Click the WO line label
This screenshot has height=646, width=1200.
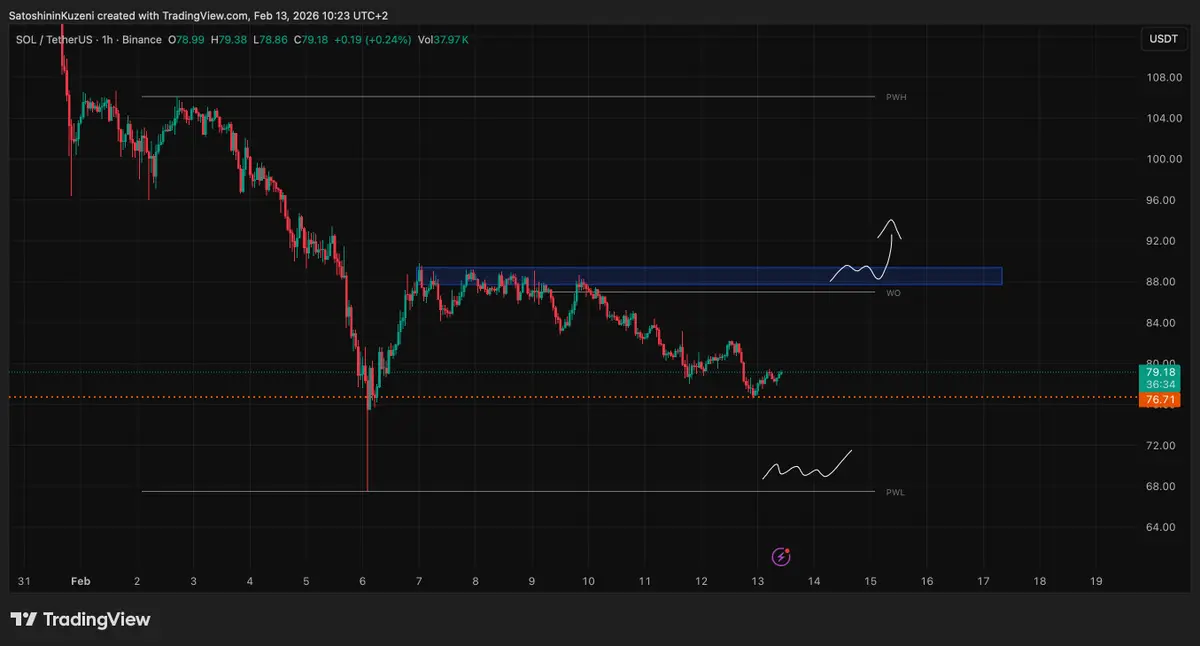893,293
